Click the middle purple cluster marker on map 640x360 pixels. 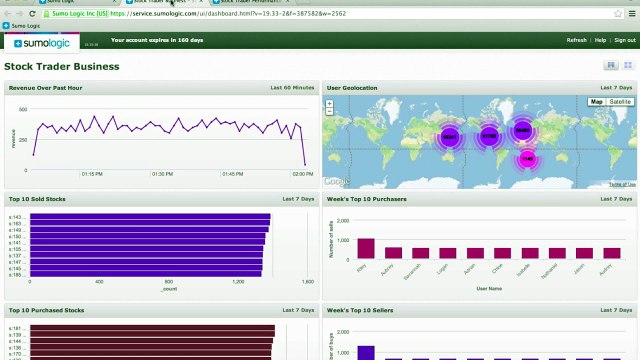tap(489, 136)
